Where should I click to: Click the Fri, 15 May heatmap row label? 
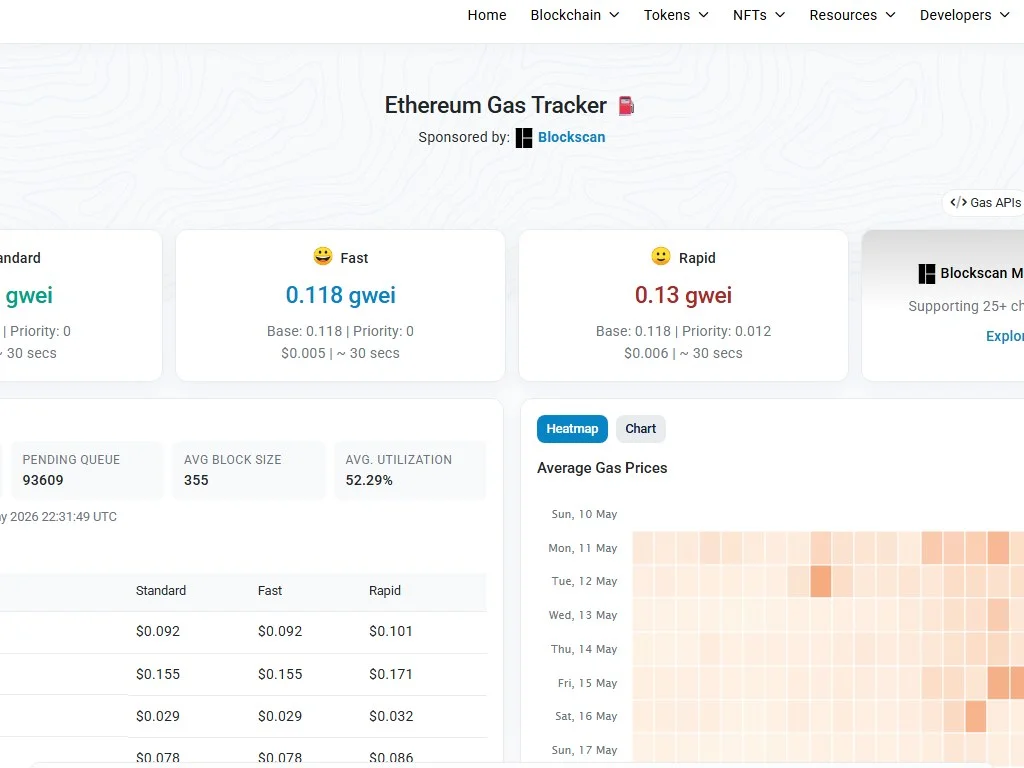point(587,683)
